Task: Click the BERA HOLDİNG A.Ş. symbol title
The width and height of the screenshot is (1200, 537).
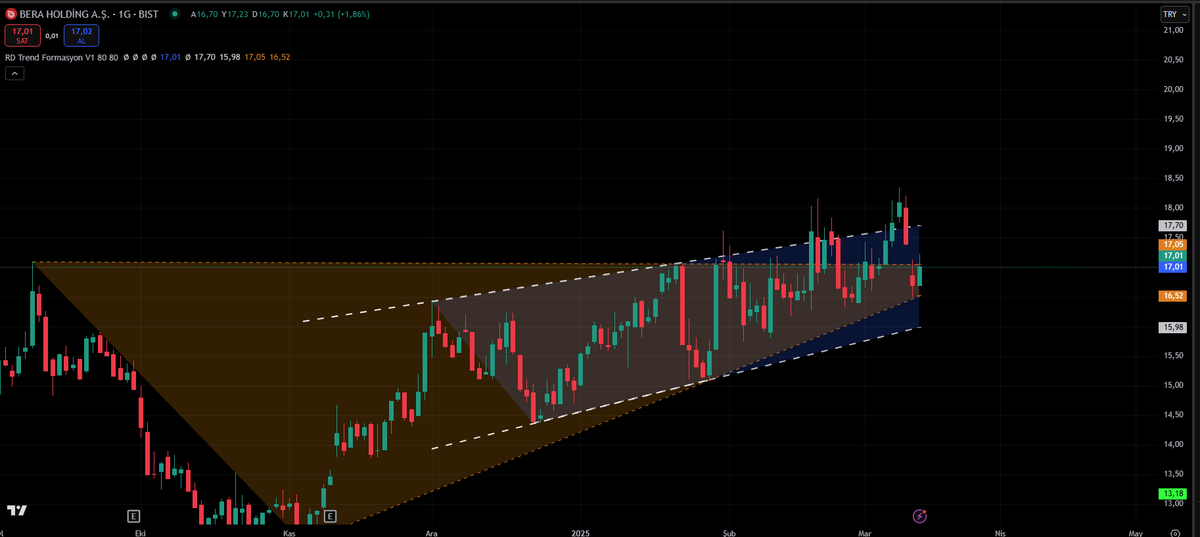Action: [x=66, y=14]
